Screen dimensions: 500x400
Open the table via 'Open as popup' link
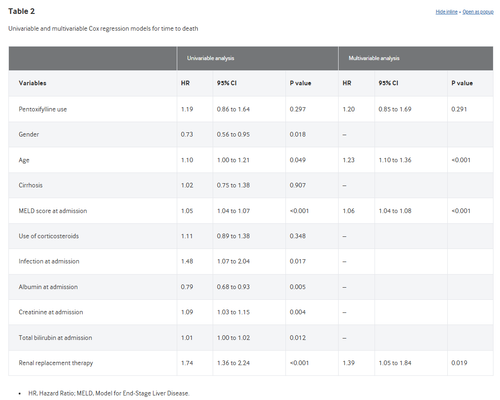tap(478, 12)
